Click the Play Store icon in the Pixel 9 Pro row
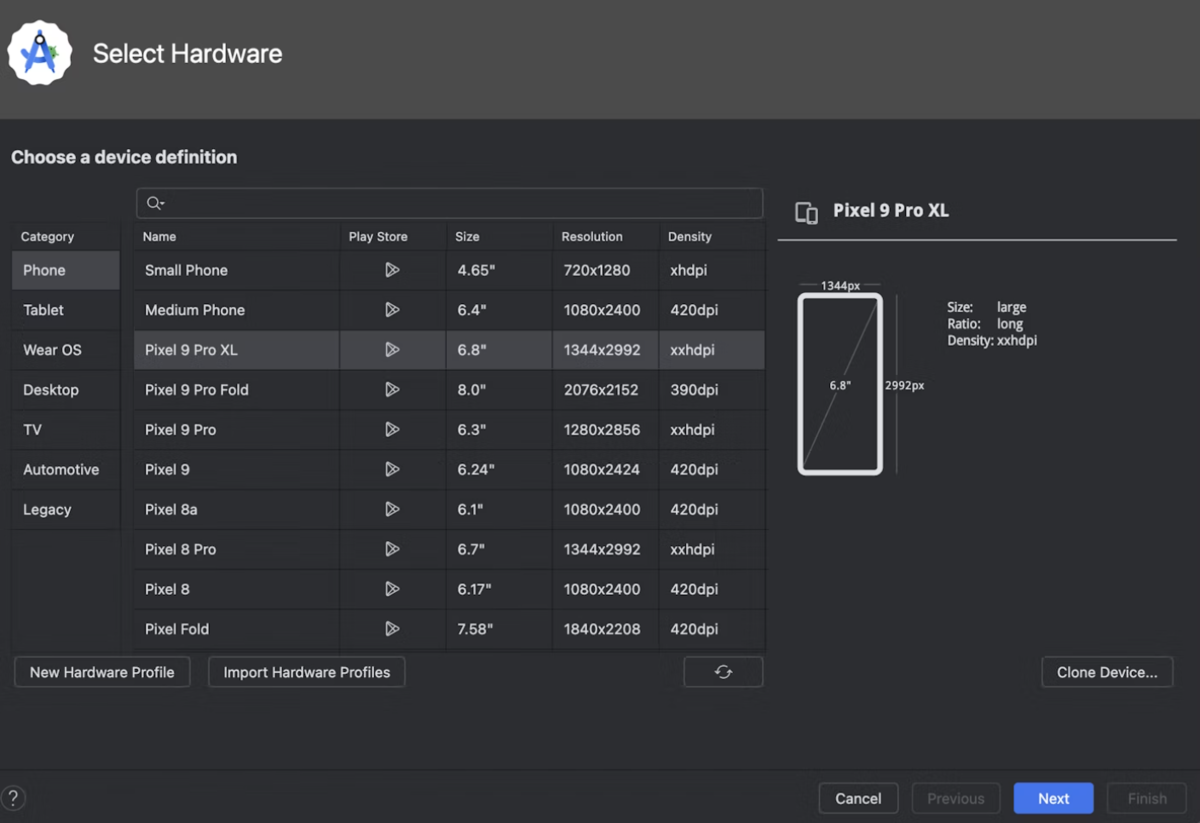This screenshot has width=1200, height=823. click(x=392, y=430)
